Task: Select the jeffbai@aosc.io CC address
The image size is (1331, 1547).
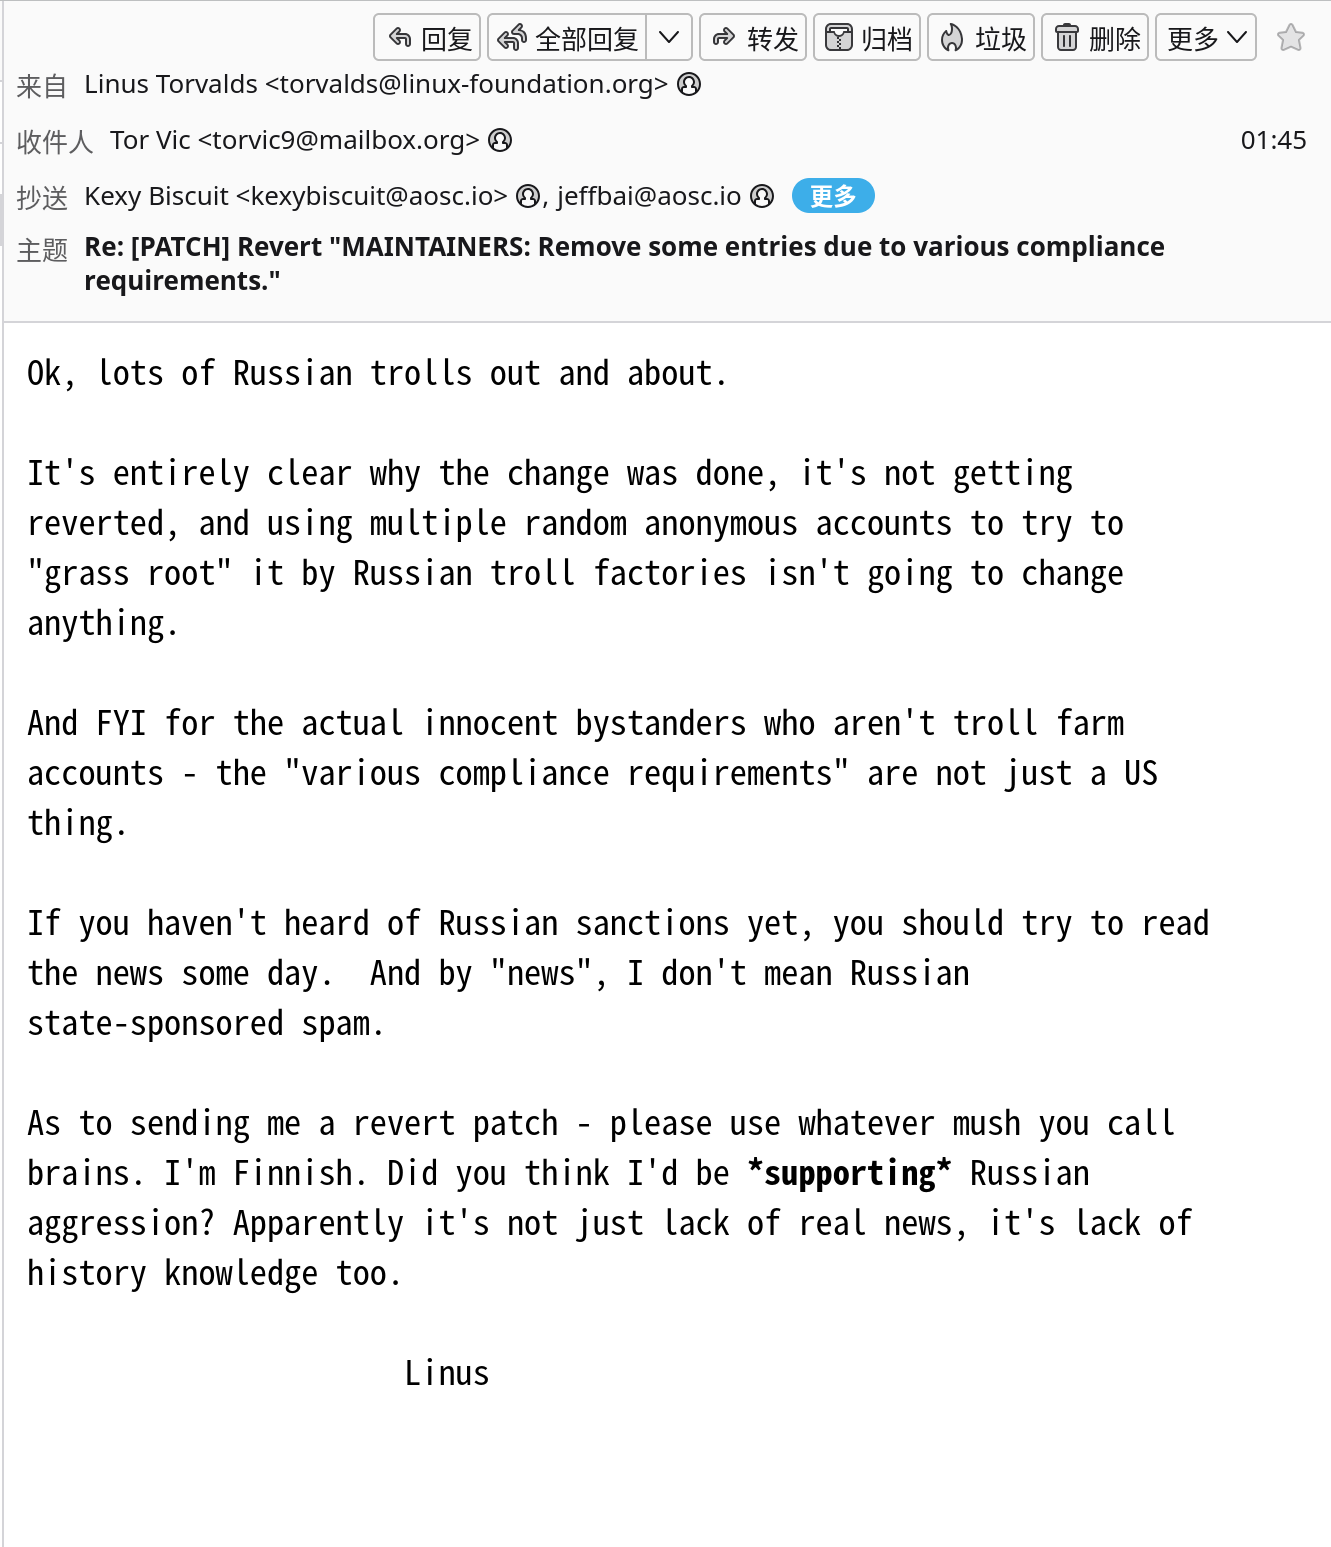Action: [649, 196]
